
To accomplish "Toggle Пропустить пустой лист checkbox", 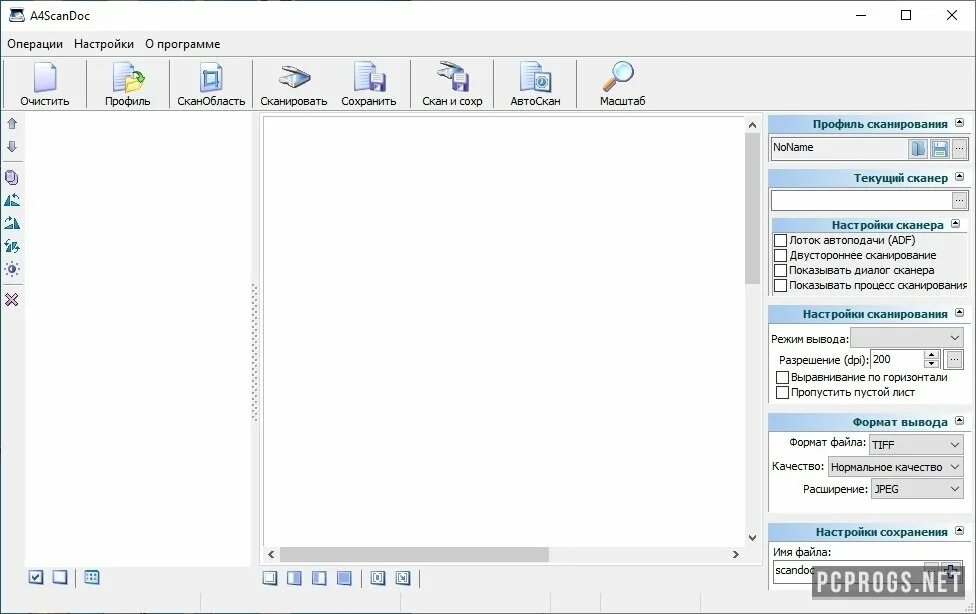I will [x=782, y=392].
